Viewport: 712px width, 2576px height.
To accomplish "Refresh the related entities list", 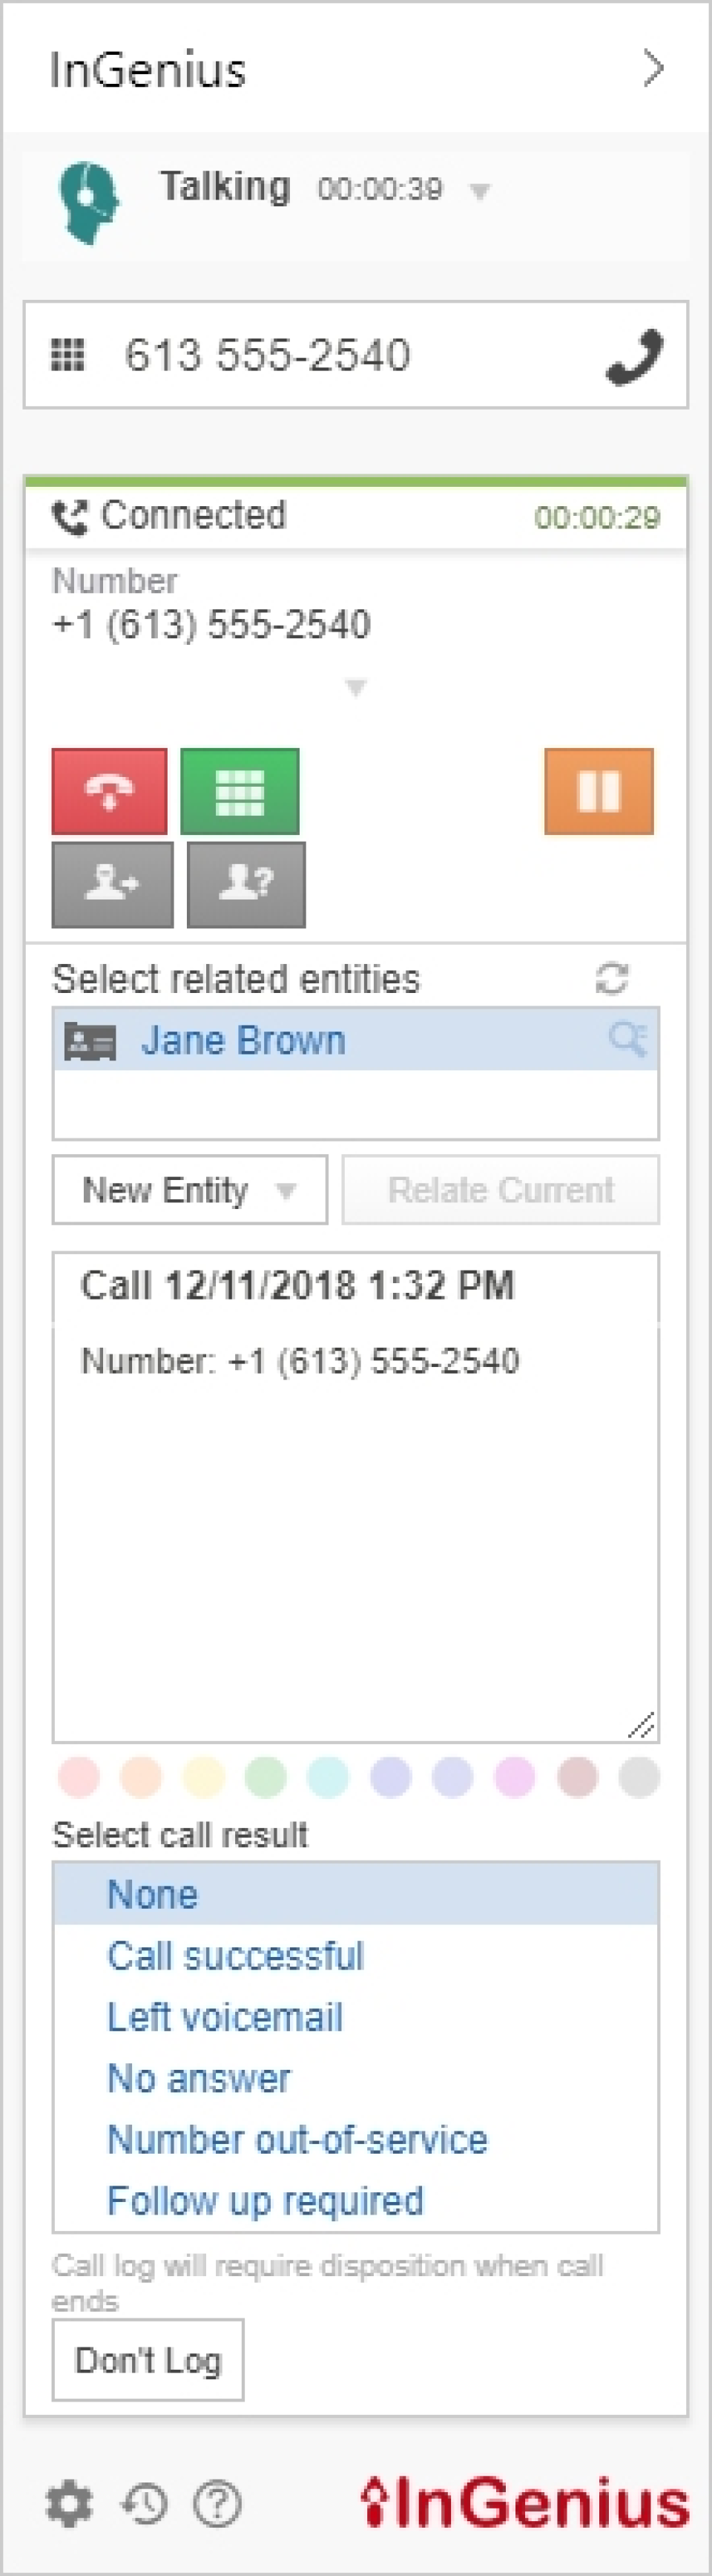I will pos(611,978).
